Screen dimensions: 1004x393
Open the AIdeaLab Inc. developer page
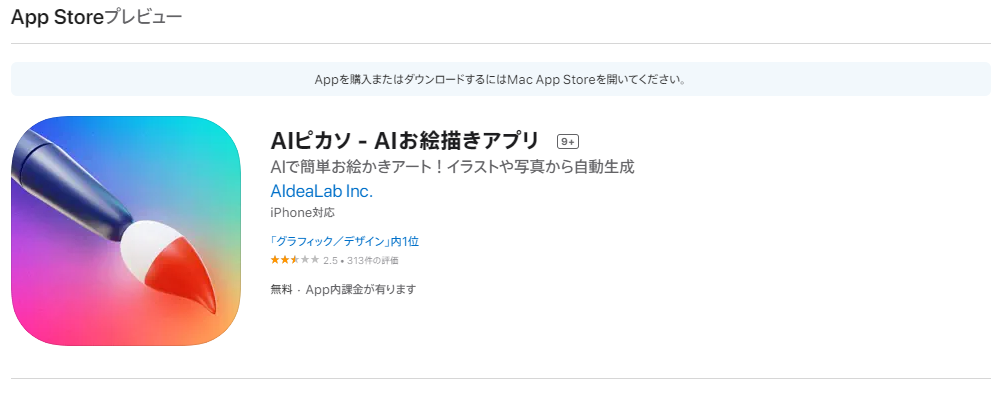pyautogui.click(x=321, y=191)
